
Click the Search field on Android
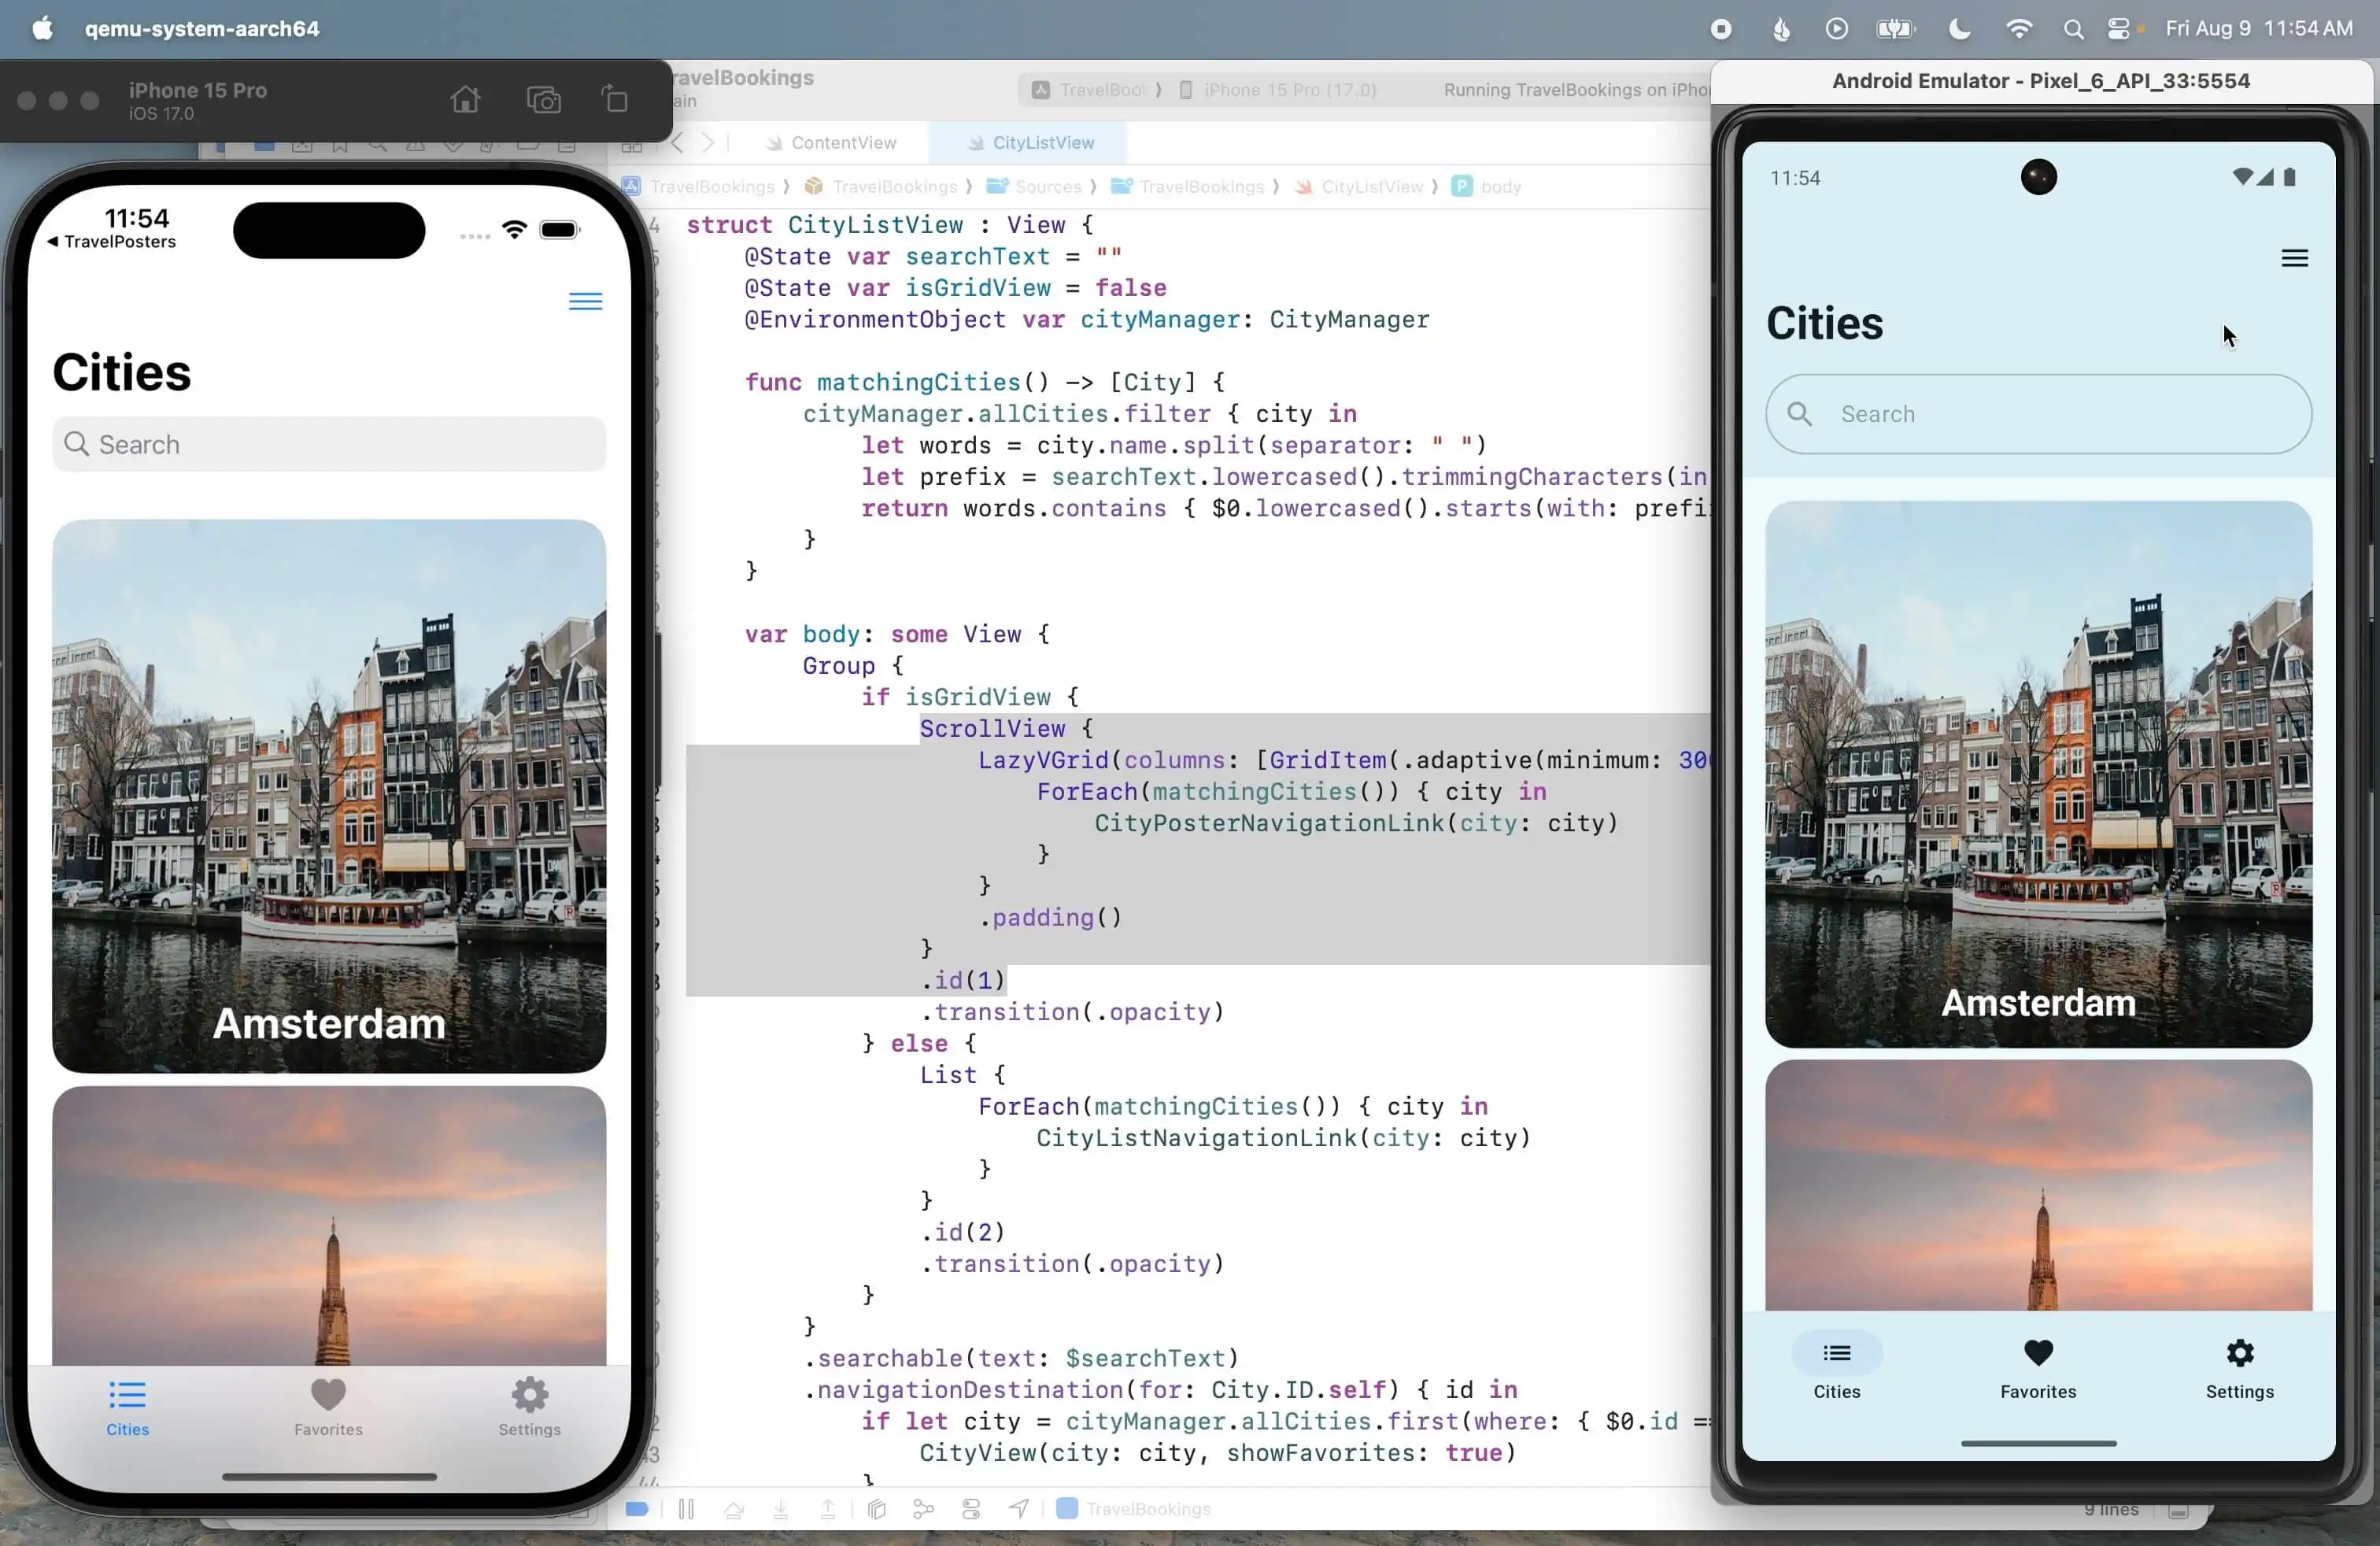[2037, 414]
